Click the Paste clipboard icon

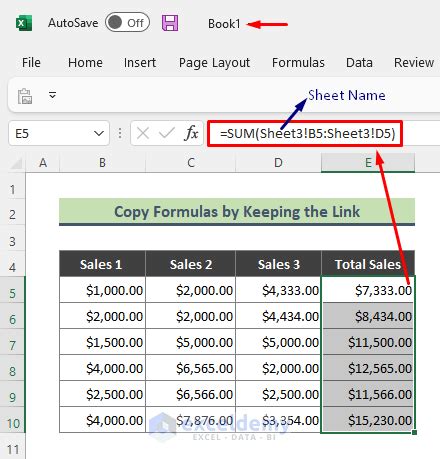click(25, 96)
